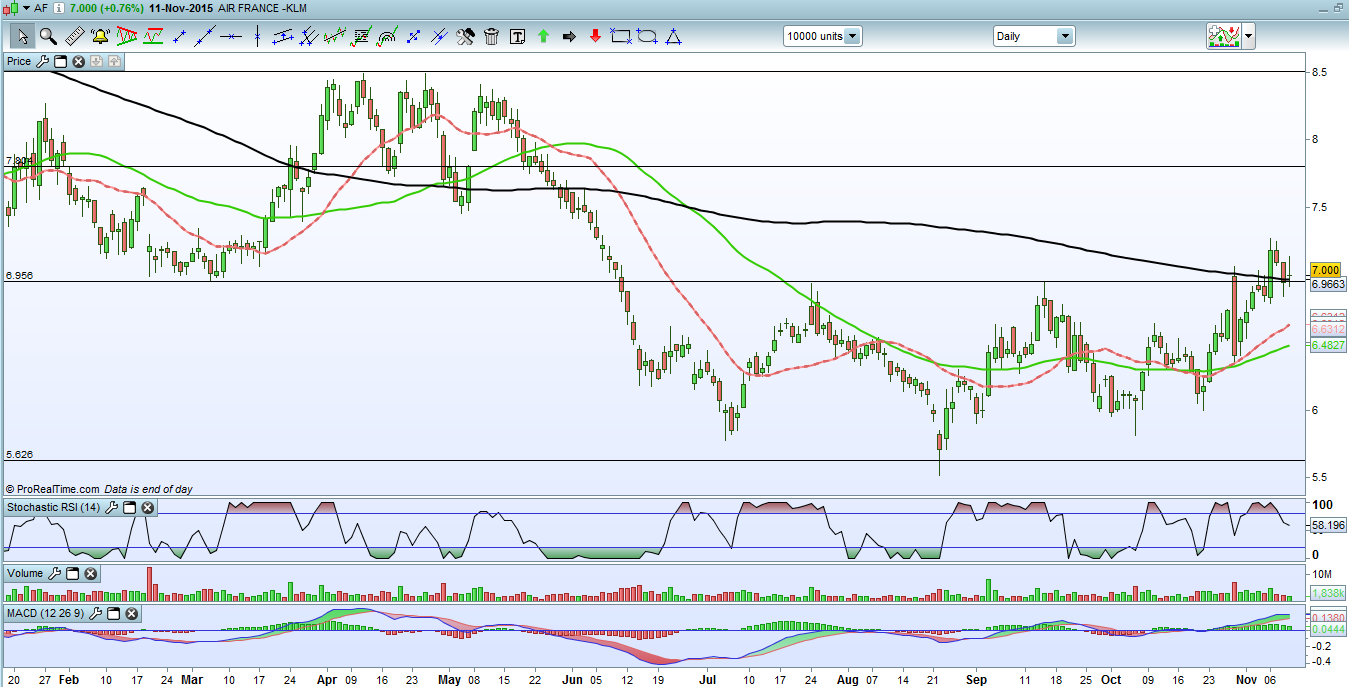Select the regression channel tool
This screenshot has height=687, width=1349.
point(335,37)
